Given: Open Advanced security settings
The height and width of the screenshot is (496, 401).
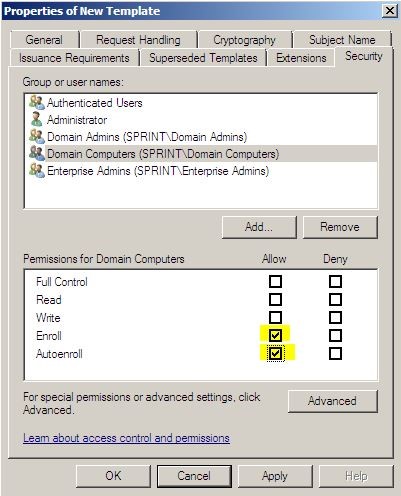Looking at the screenshot, I should coord(333,401).
